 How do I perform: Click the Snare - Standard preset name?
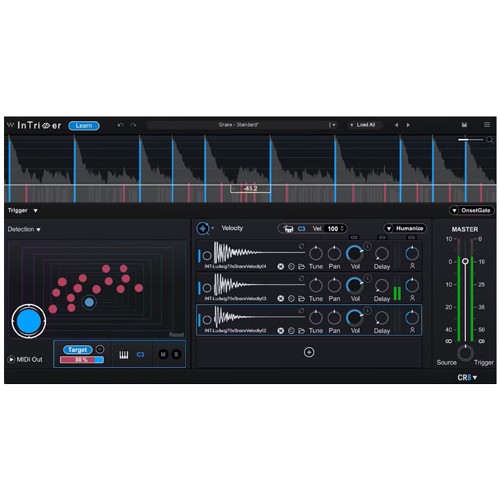point(239,125)
